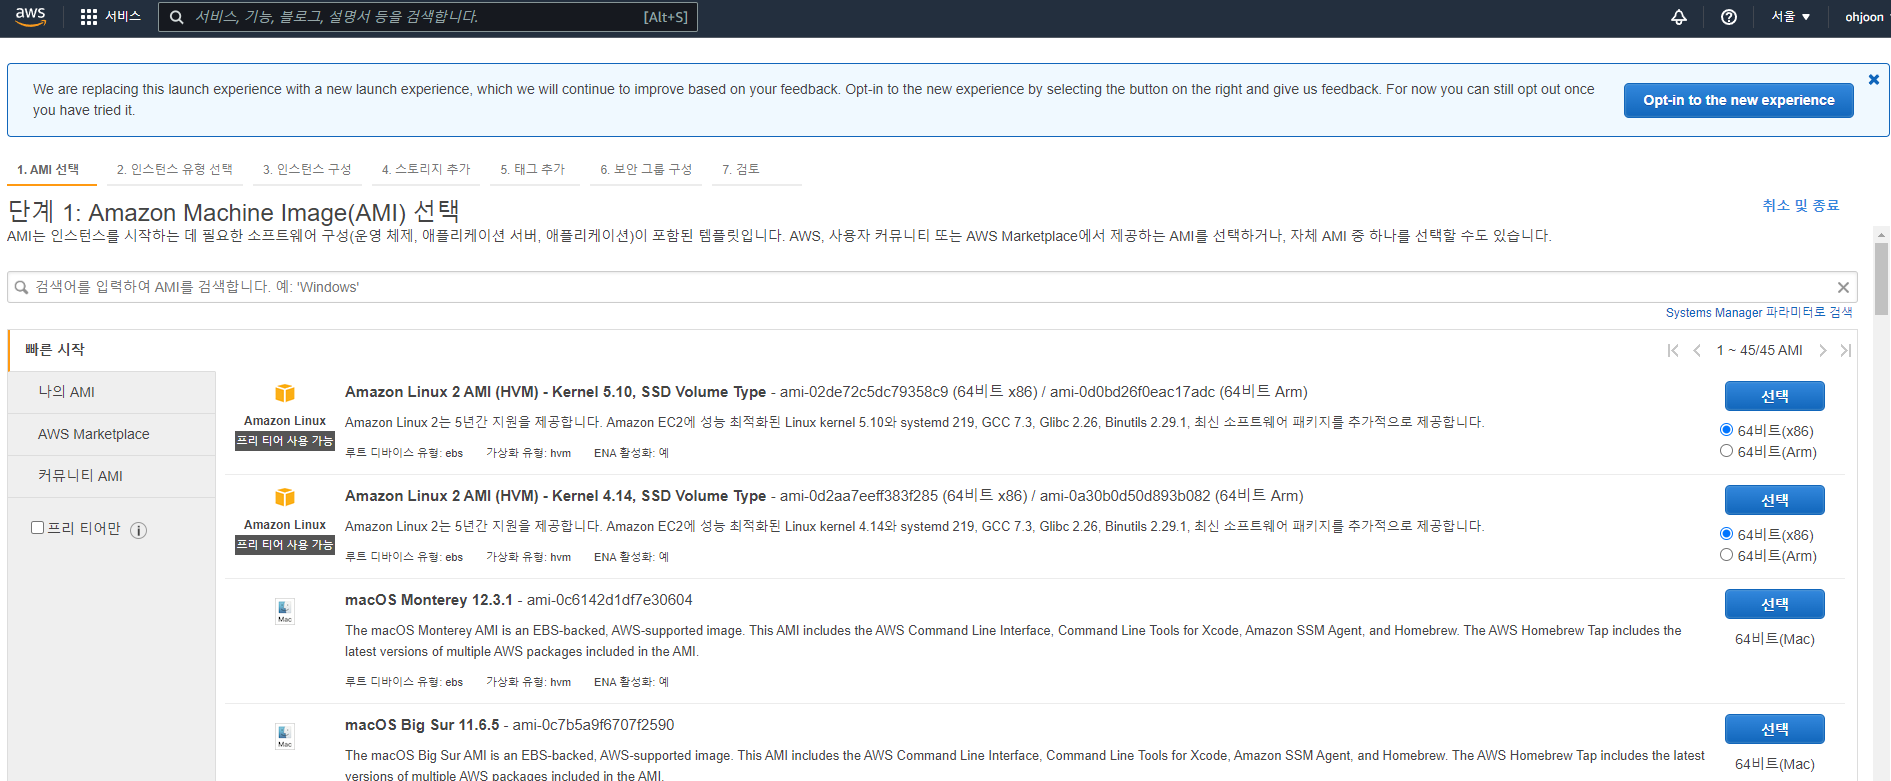This screenshot has width=1891, height=781.
Task: Open 나의 AMI in sidebar
Action: tap(112, 392)
